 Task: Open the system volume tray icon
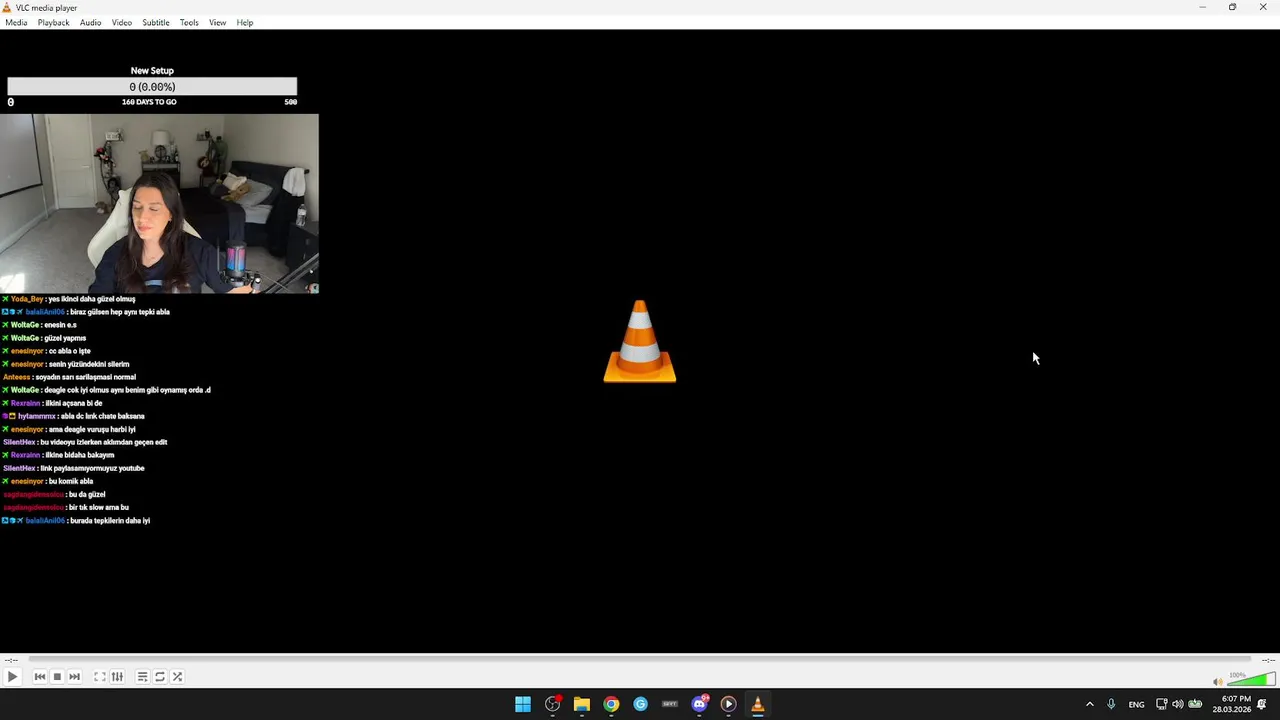[1178, 704]
